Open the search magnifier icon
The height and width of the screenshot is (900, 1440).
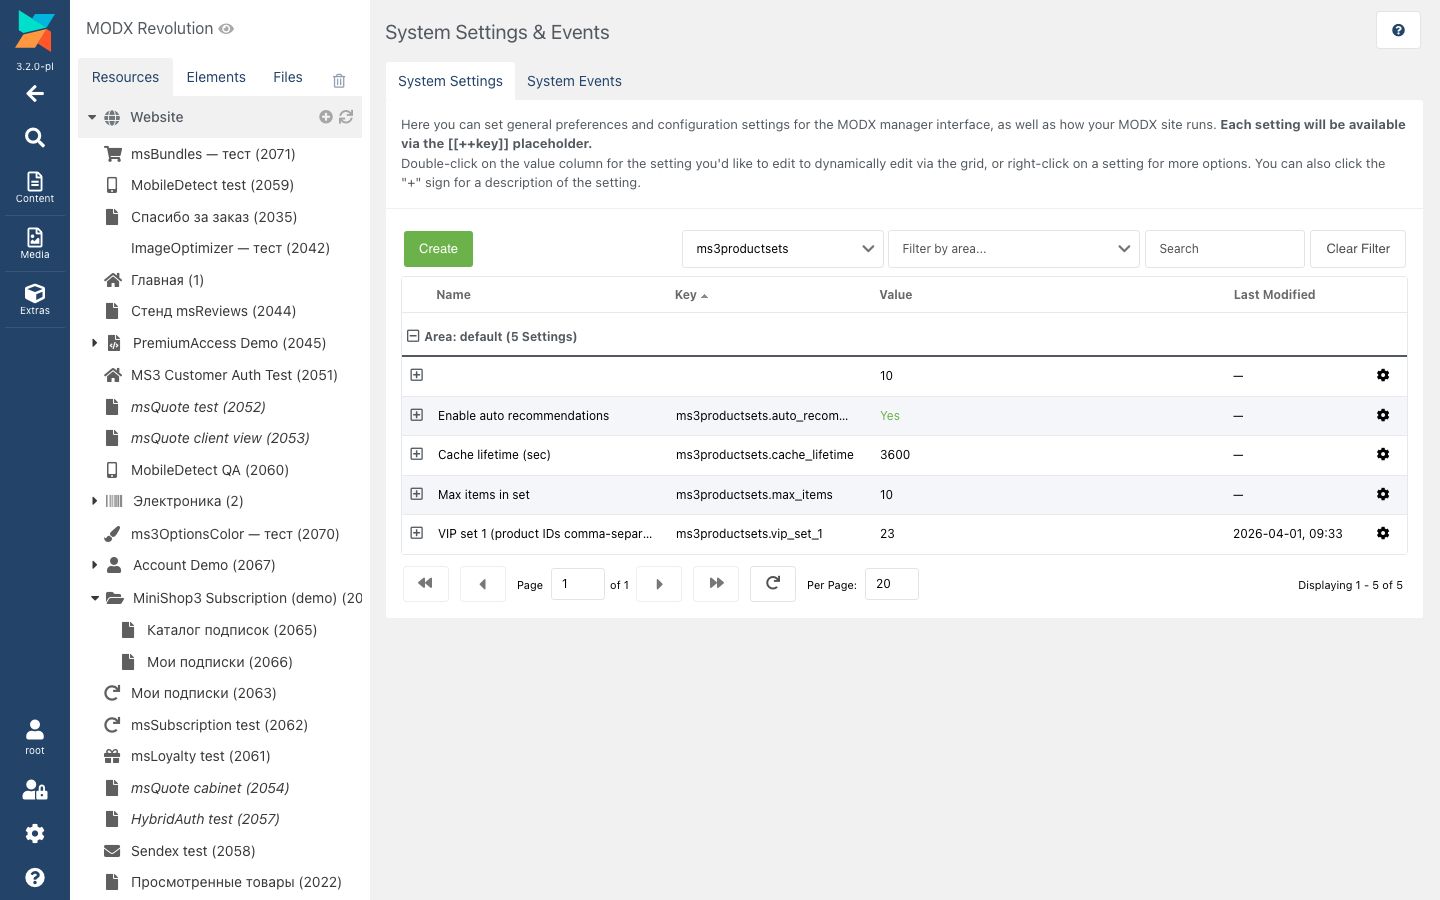pyautogui.click(x=35, y=137)
